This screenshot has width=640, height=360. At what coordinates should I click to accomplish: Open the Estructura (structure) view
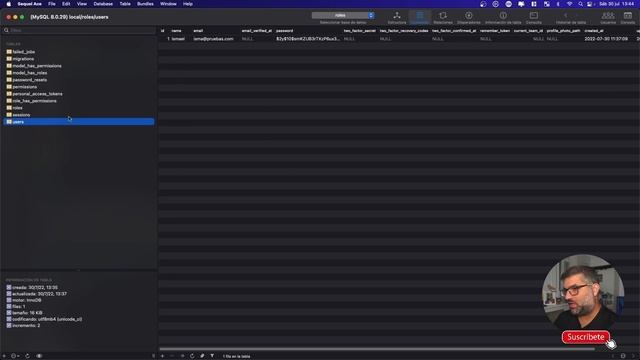[397, 18]
